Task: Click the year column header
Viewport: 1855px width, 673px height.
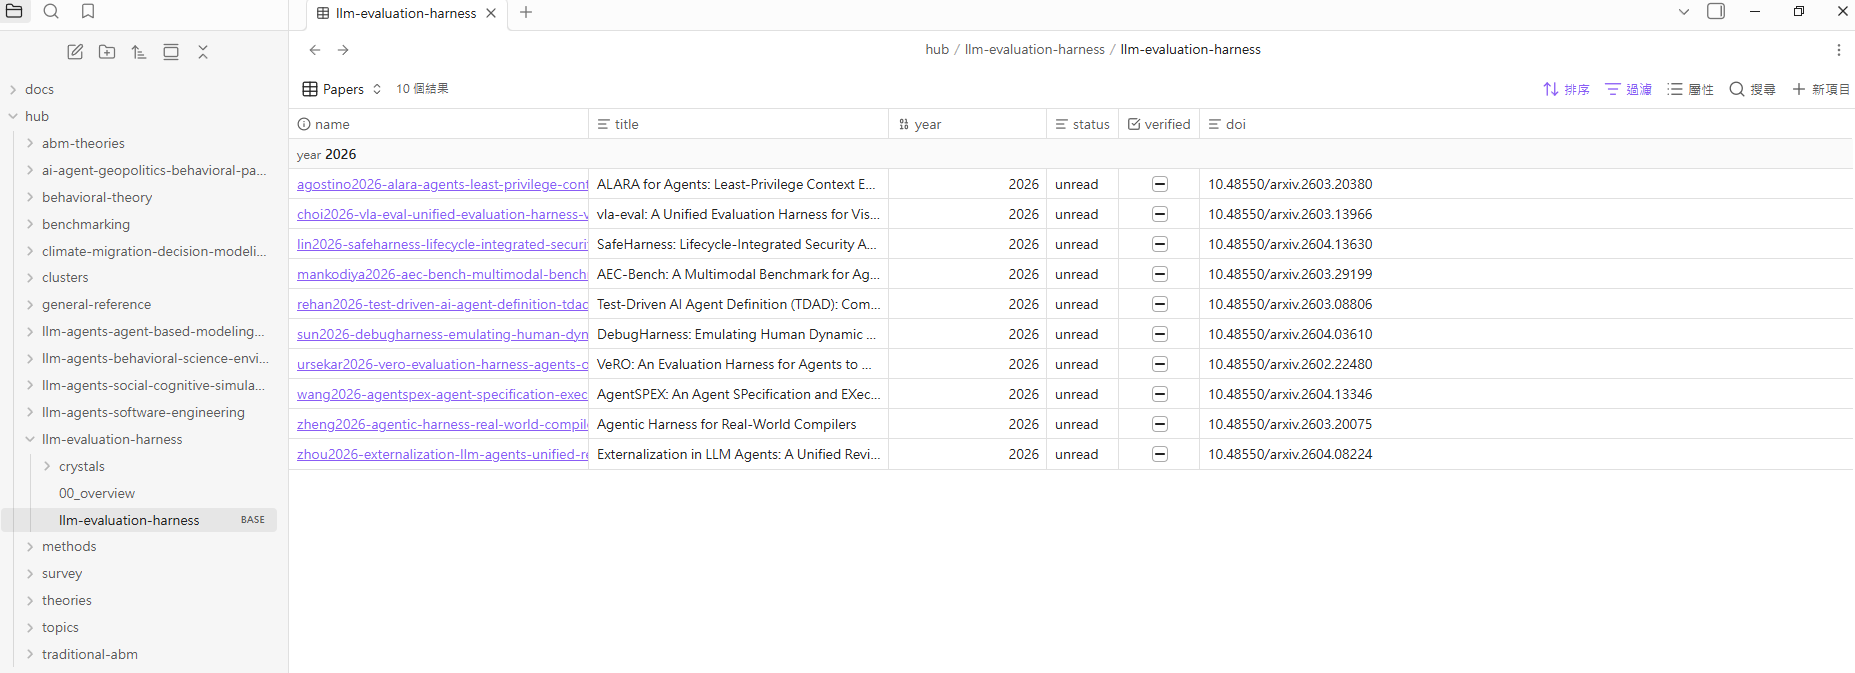Action: click(x=967, y=124)
